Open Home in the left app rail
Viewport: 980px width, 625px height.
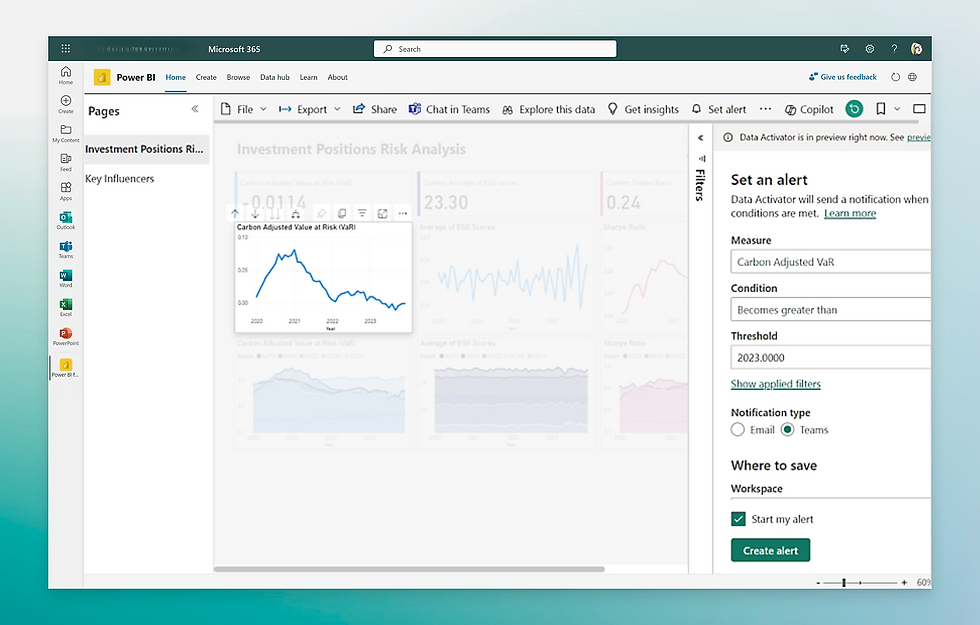pos(66,75)
